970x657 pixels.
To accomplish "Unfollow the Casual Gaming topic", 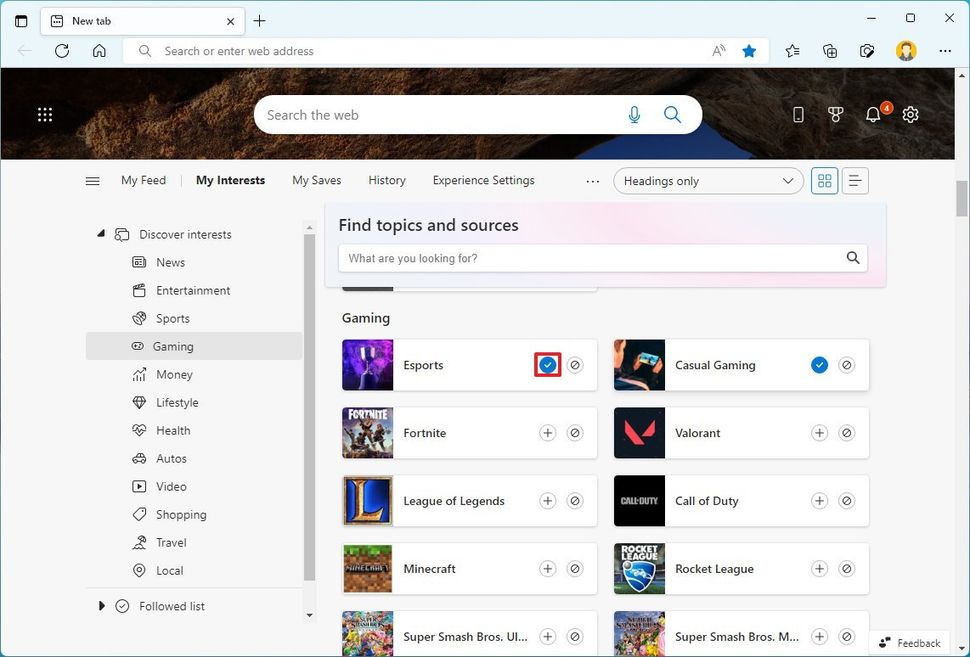I will pyautogui.click(x=819, y=365).
